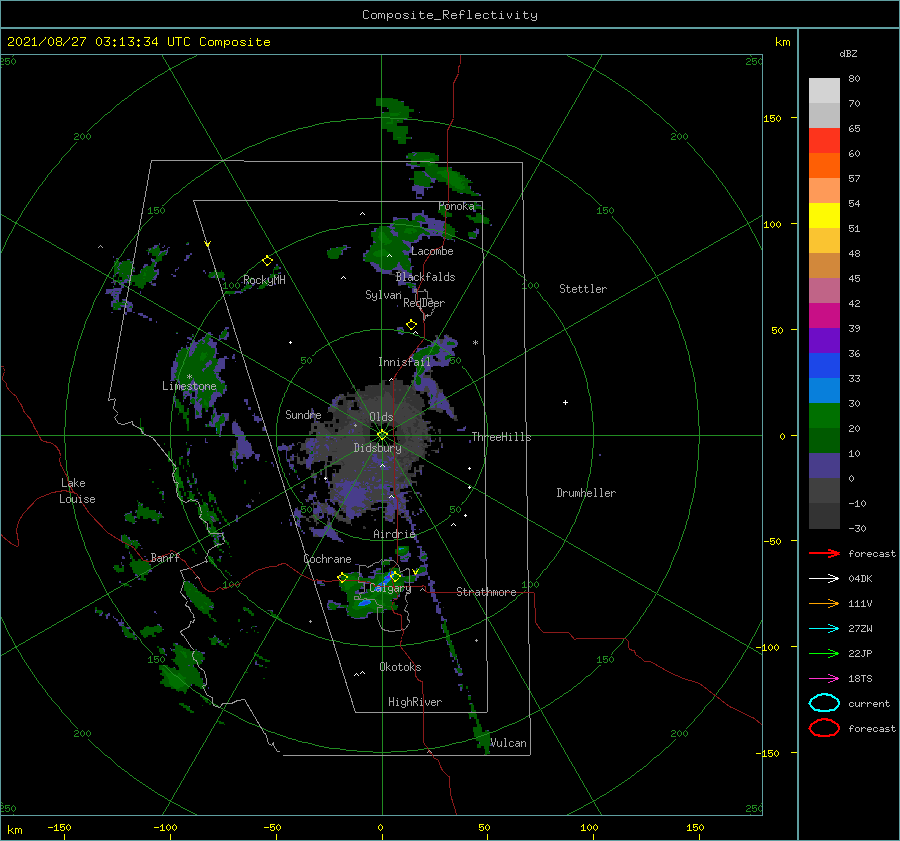Click the red forecast arrow in legend

click(824, 553)
